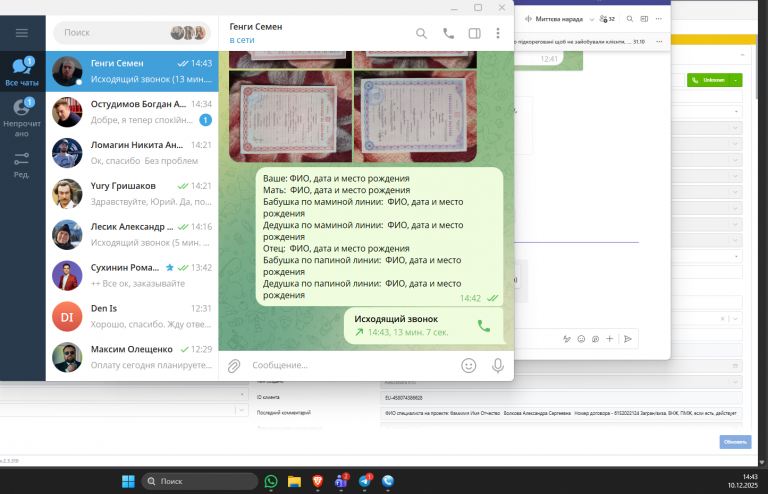
Task: Click the plus icon in the Teams compose box
Action: point(610,339)
